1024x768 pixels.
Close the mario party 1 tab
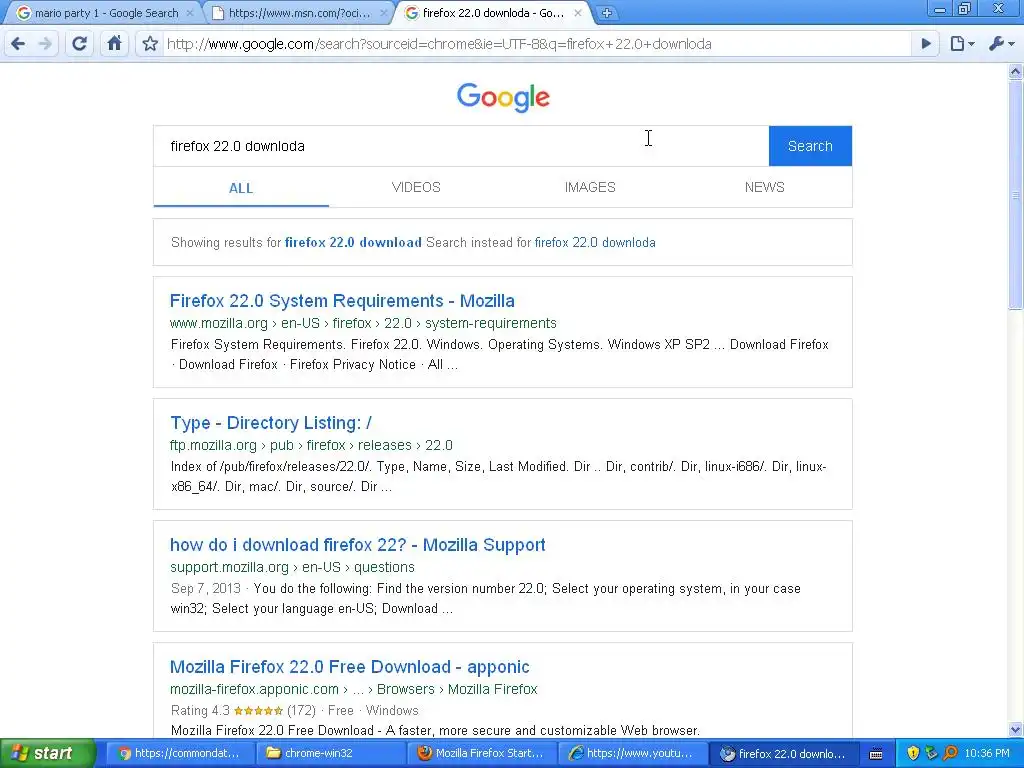coord(190,13)
